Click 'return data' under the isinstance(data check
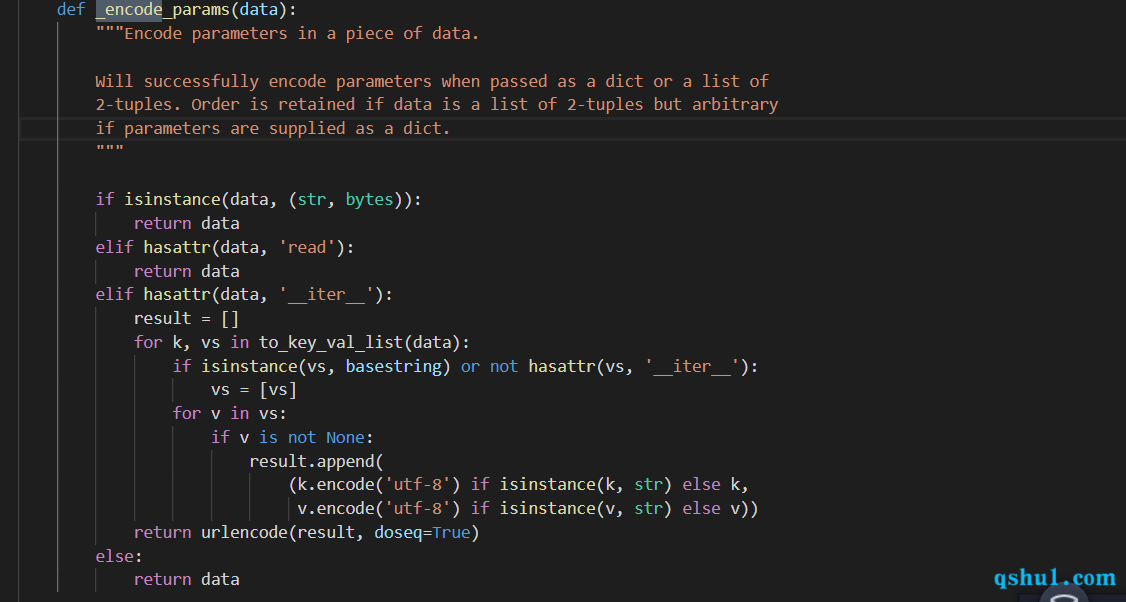Image resolution: width=1126 pixels, height=602 pixels. click(x=187, y=223)
